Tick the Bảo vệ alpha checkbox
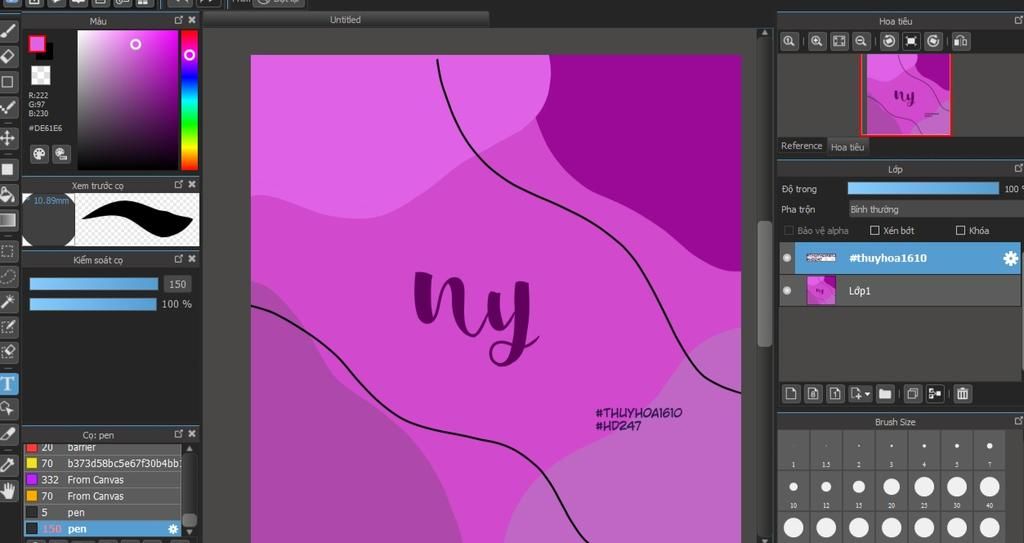This screenshot has width=1024, height=543. point(788,230)
